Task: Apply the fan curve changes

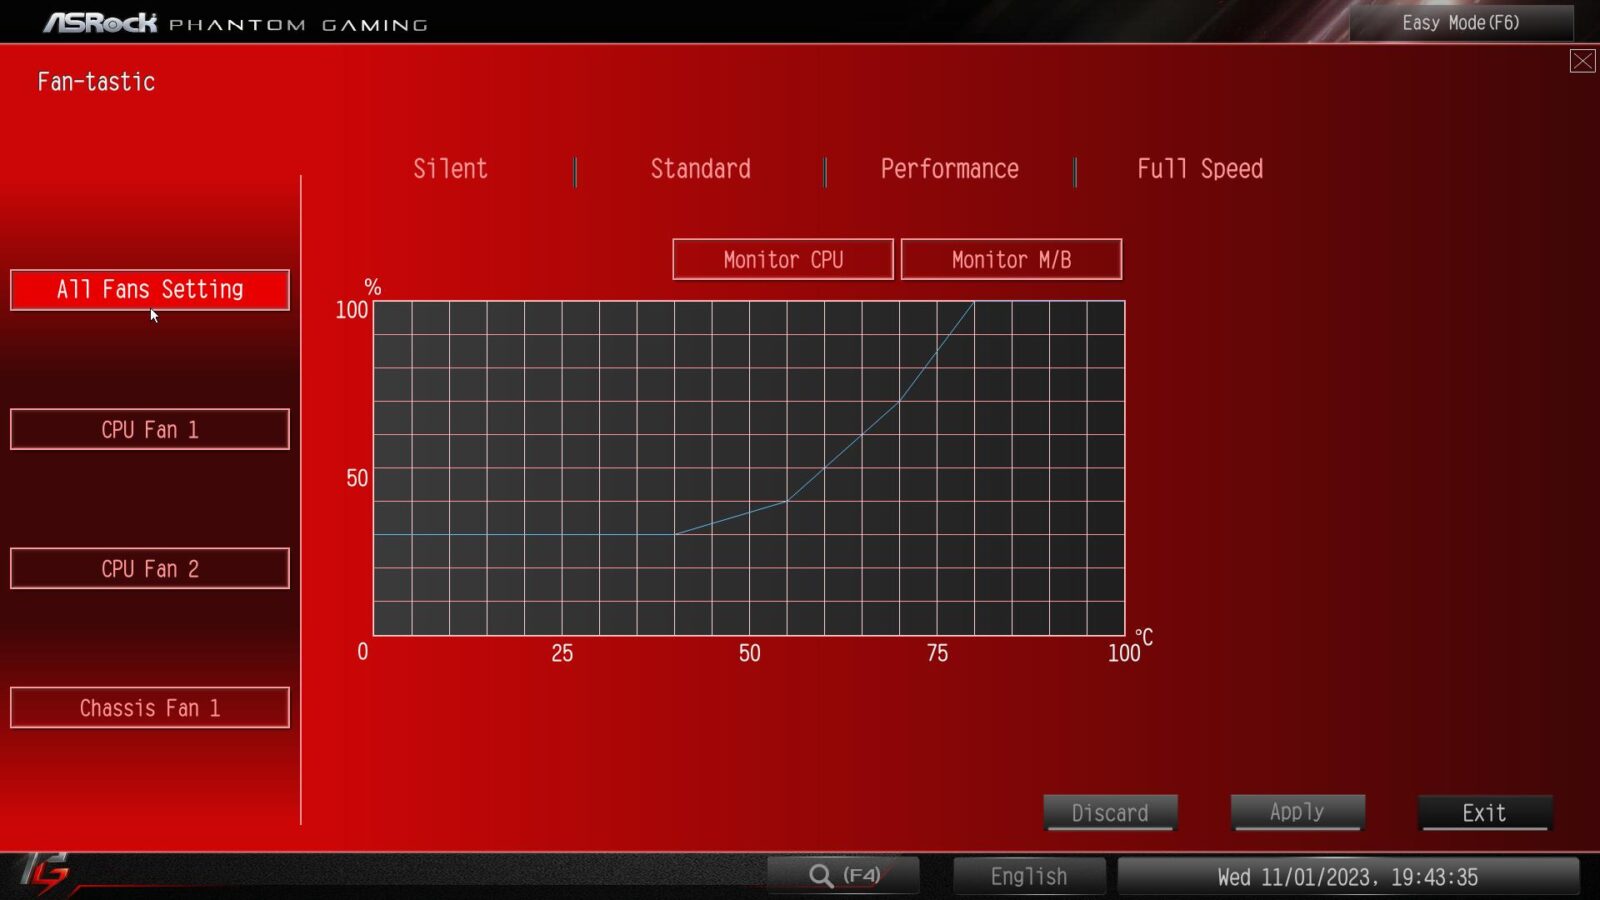Action: pyautogui.click(x=1297, y=812)
